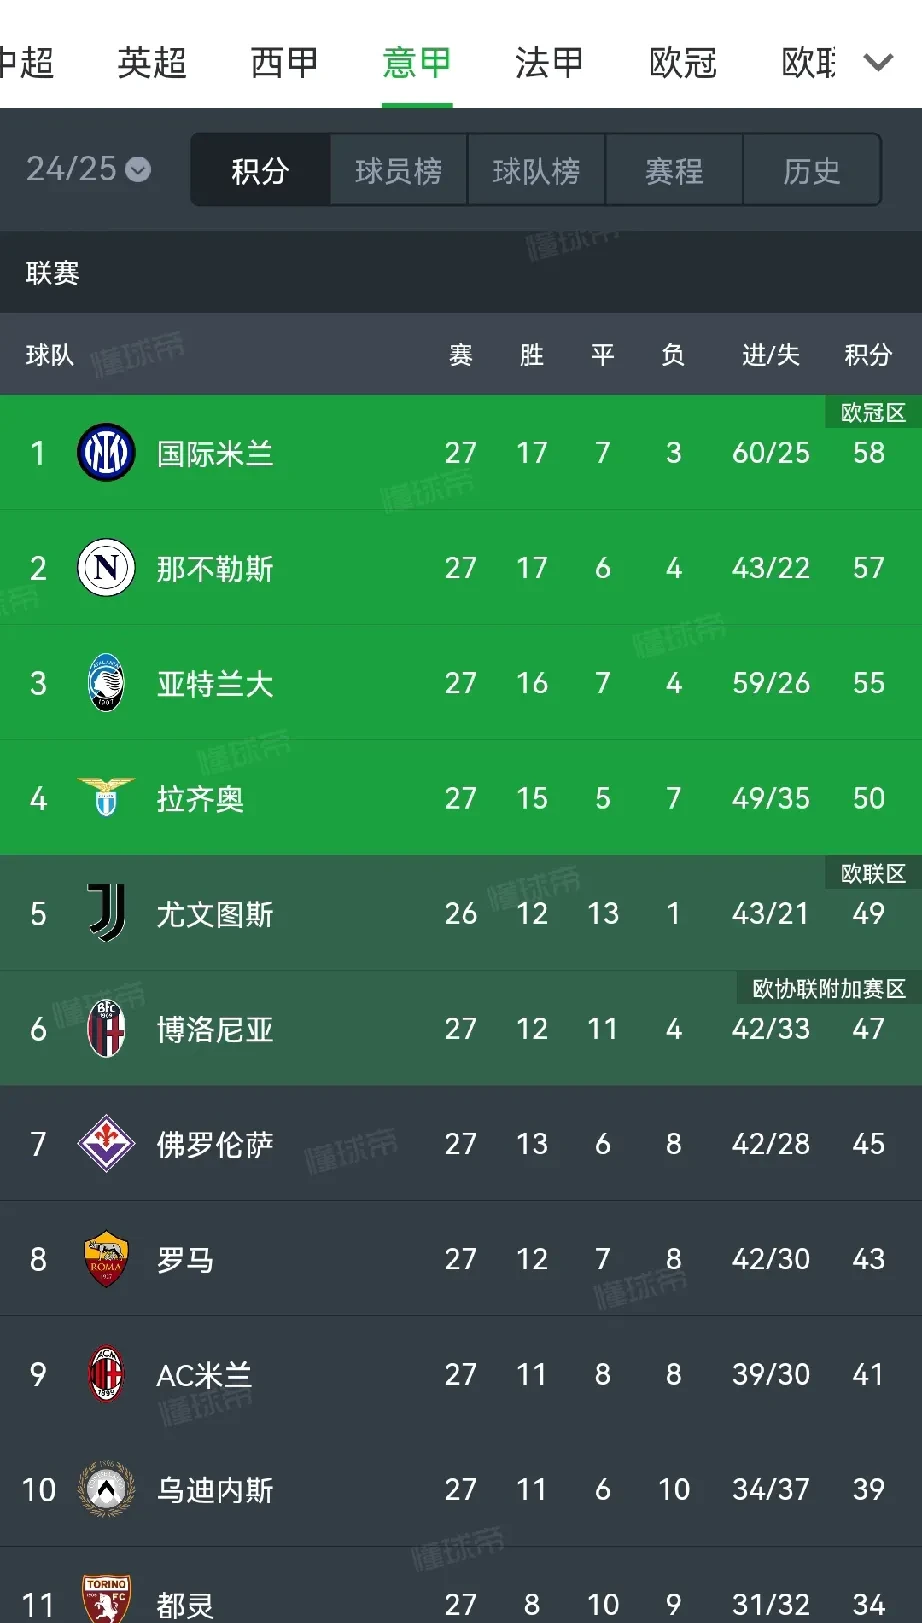Viewport: 922px width, 1623px height.
Task: Switch to the 法甲 league tab
Action: tap(548, 62)
